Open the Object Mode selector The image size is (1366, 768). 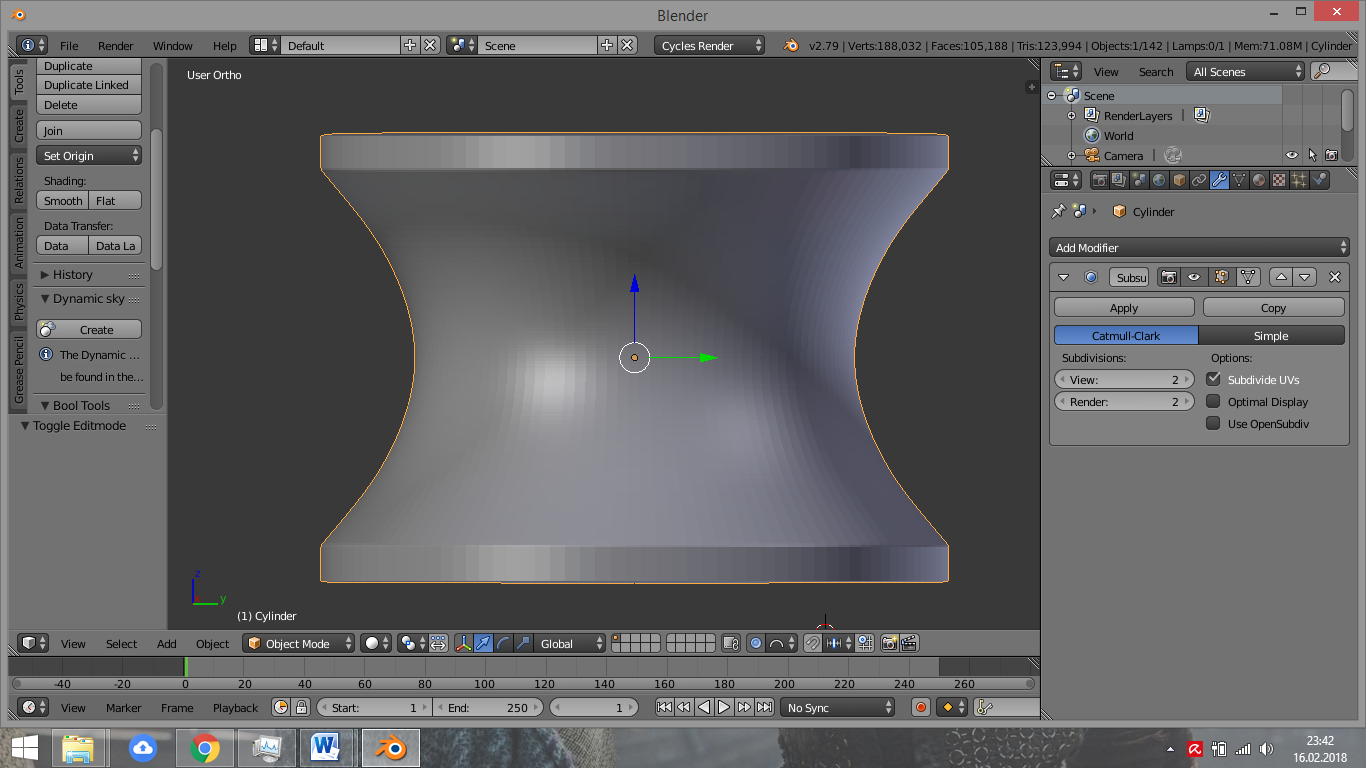point(299,643)
